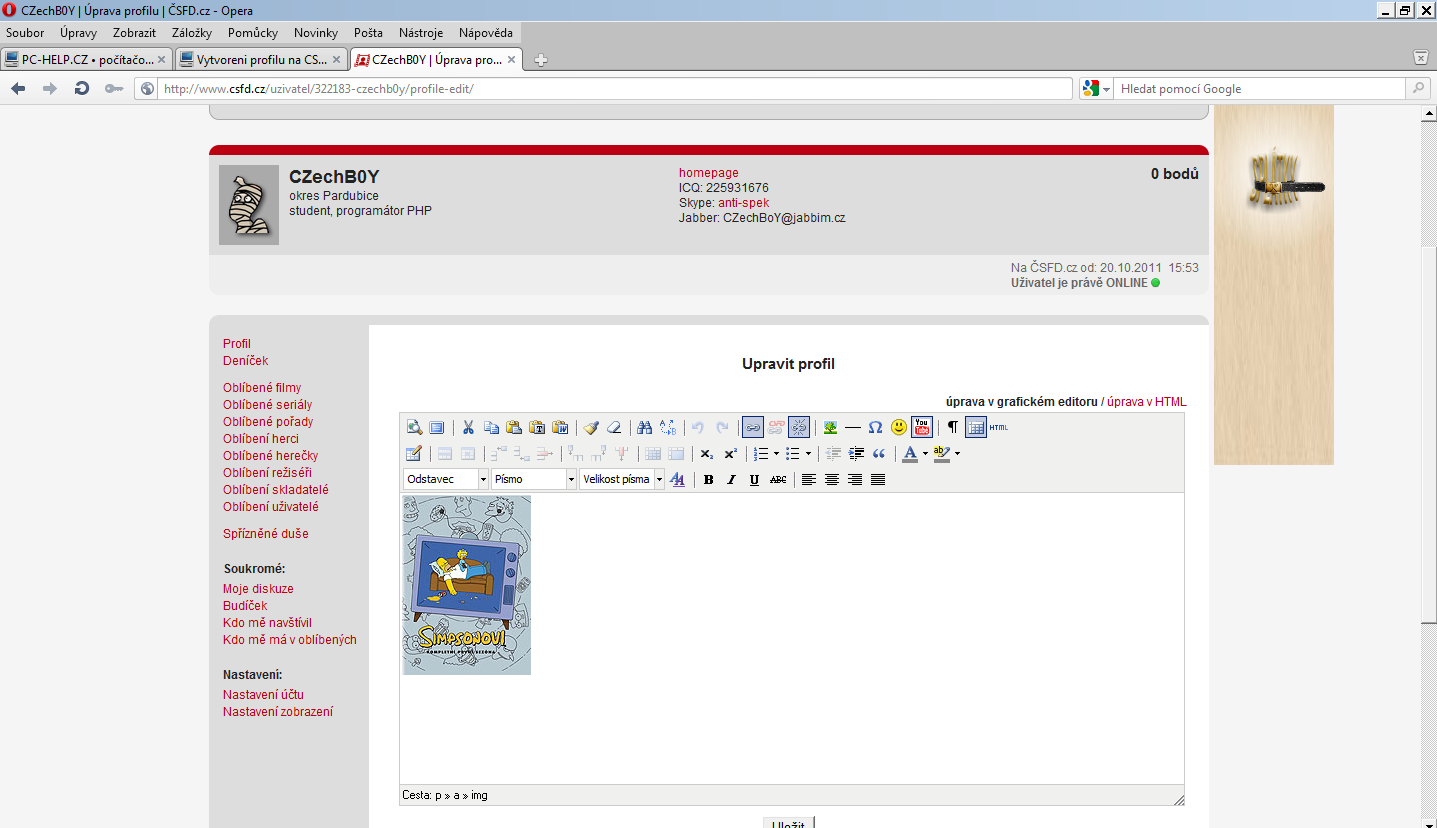The image size is (1437, 828).
Task: Increase indent with the indent icon
Action: [x=856, y=453]
